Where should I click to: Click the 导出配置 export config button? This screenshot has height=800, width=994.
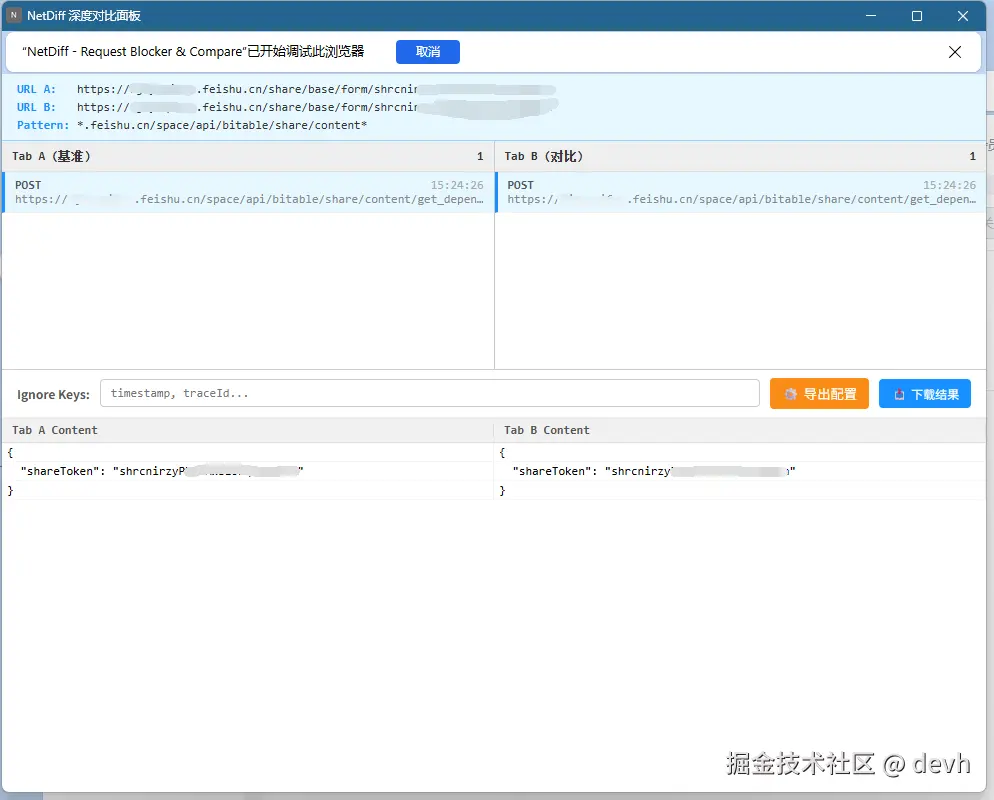pyautogui.click(x=819, y=394)
